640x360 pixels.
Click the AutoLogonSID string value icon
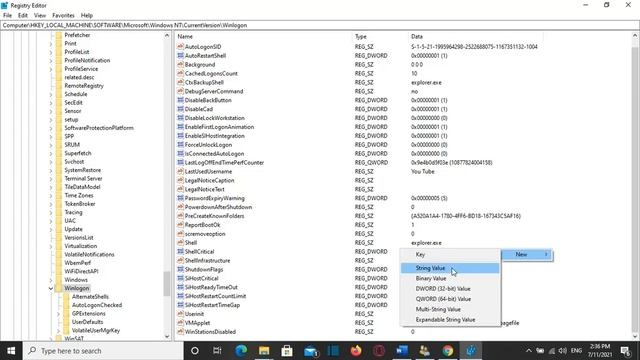tap(180, 47)
